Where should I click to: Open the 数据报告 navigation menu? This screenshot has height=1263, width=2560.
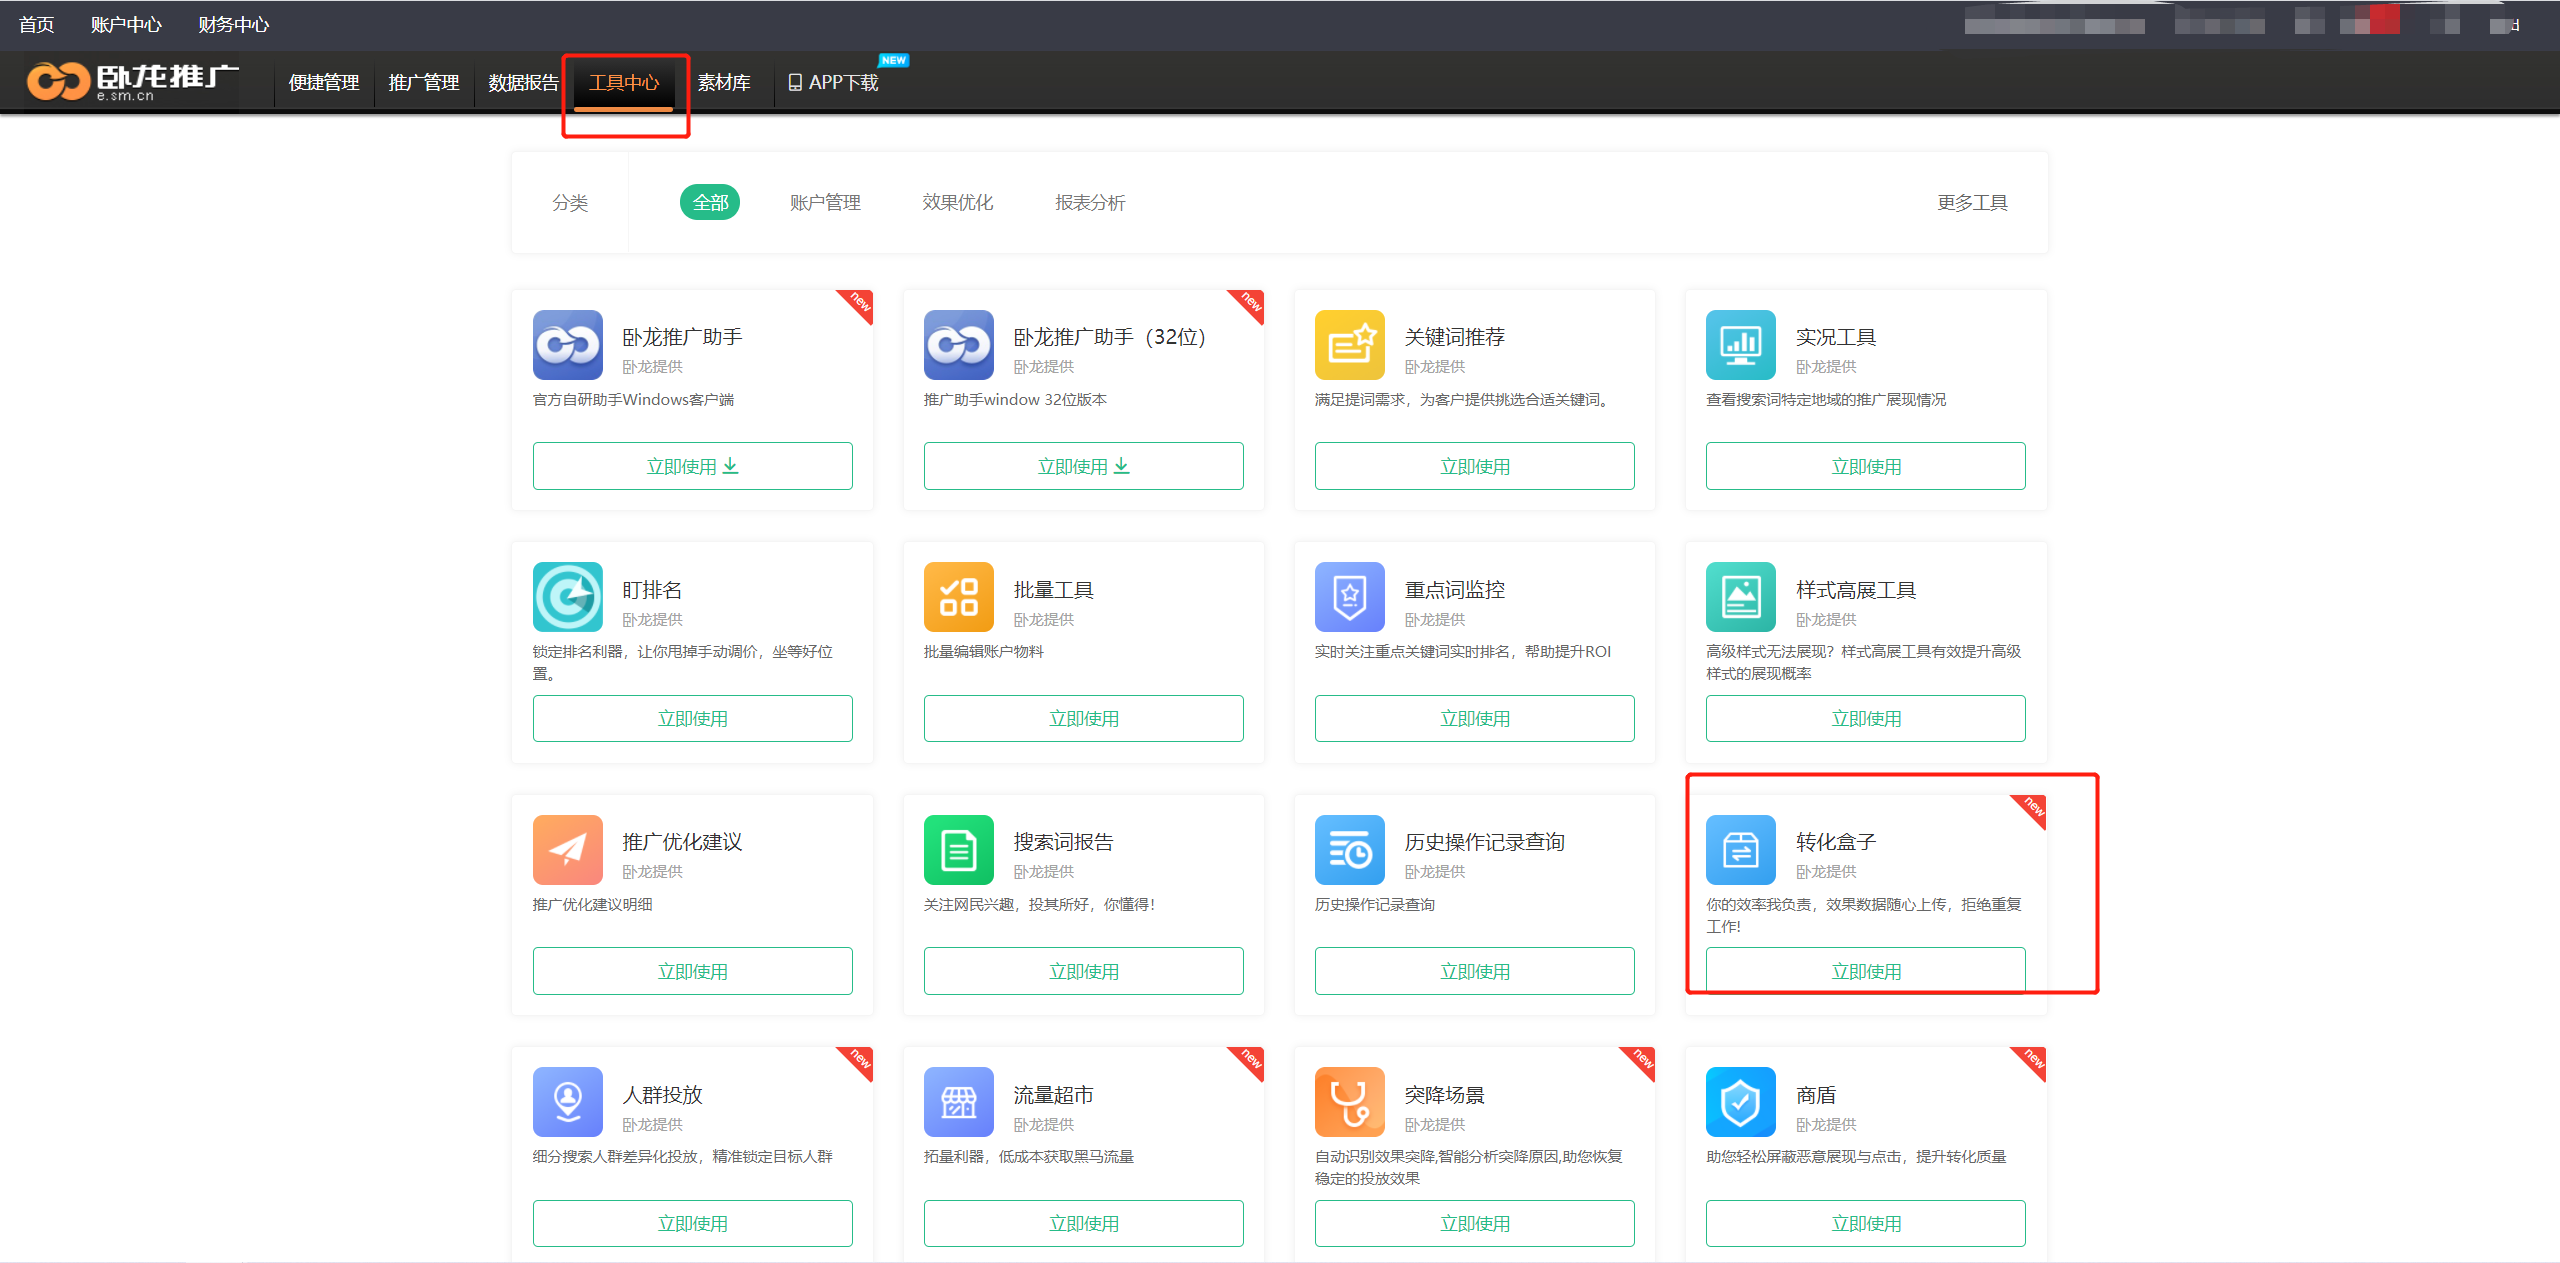523,82
